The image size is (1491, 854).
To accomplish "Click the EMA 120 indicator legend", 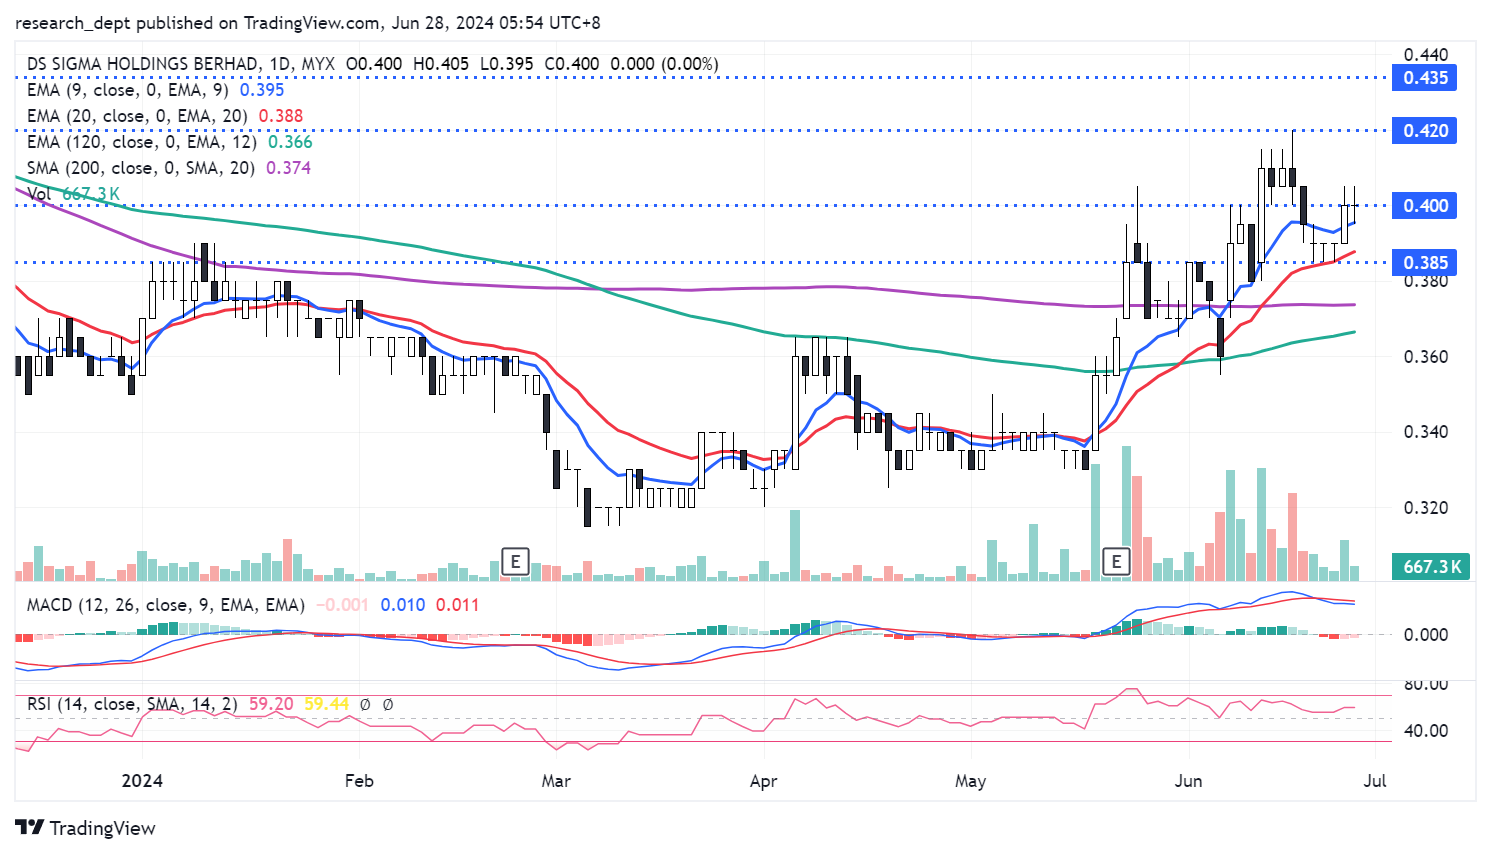I will click(x=141, y=142).
